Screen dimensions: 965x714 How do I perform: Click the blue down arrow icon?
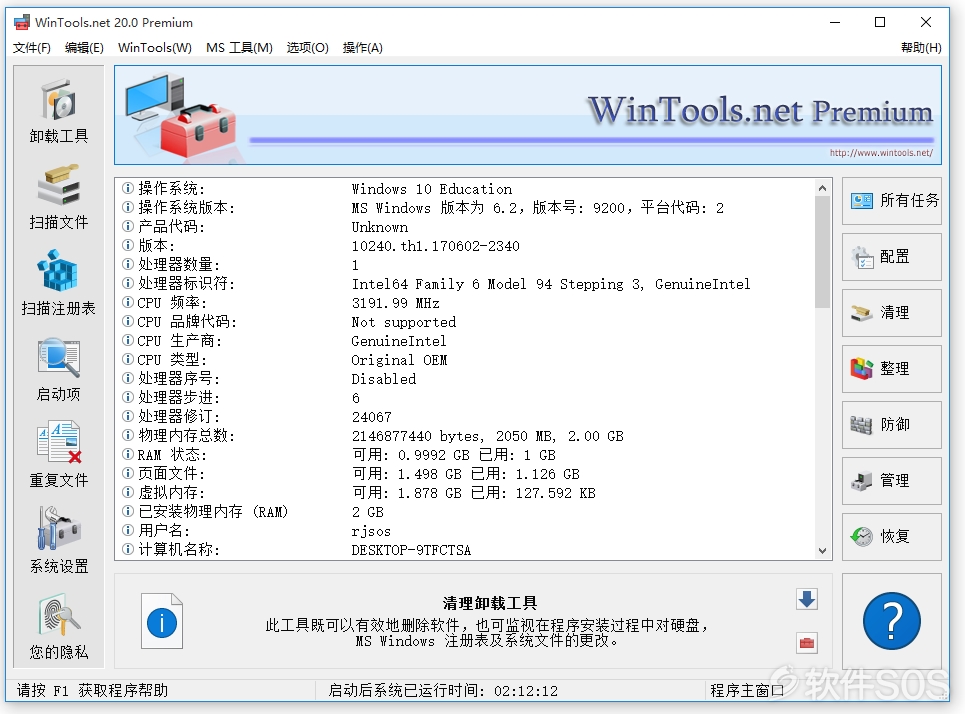coord(807,599)
